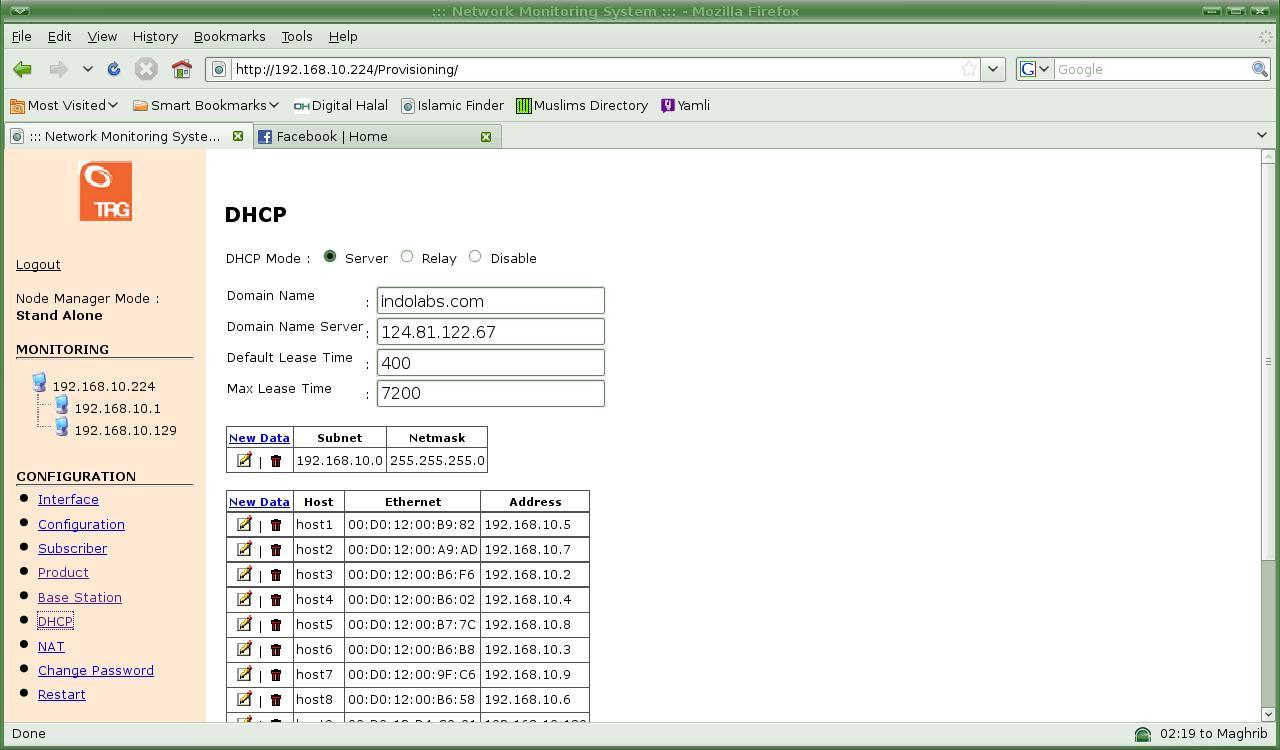The image size is (1280, 750).
Task: Go to the browser Home page
Action: [181, 69]
